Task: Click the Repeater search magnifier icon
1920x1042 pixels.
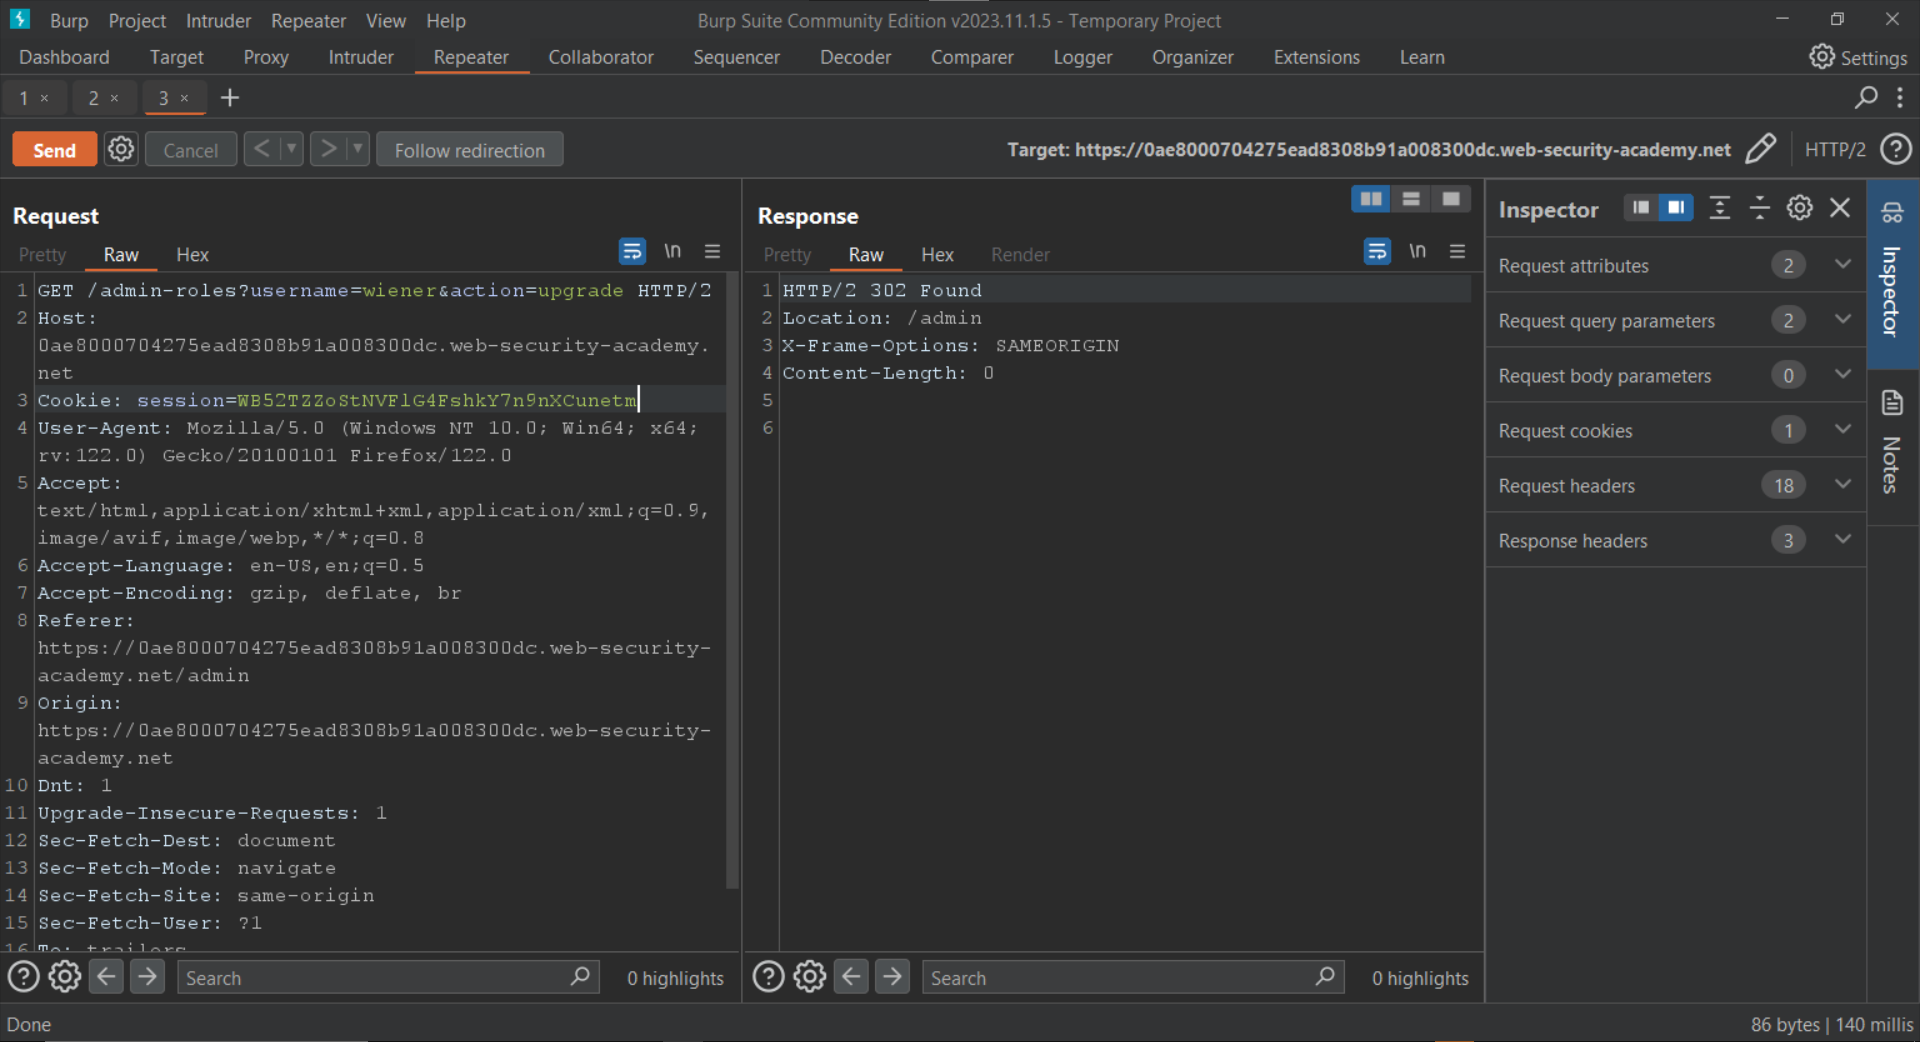Action: click(1865, 97)
